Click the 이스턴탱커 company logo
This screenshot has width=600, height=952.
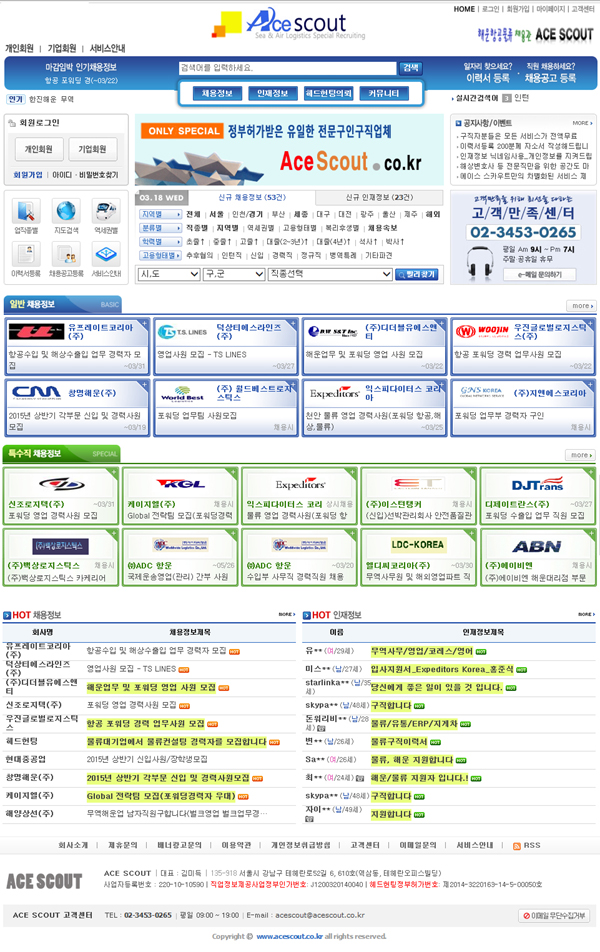418,484
